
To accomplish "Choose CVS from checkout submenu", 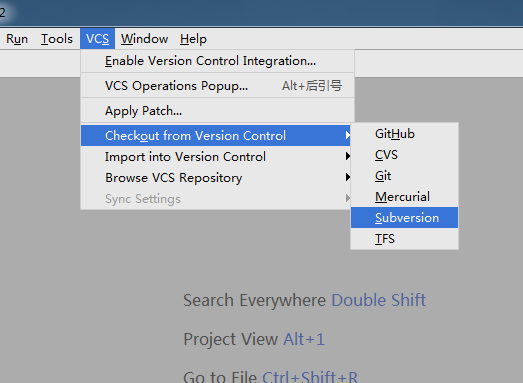I will coord(405,155).
